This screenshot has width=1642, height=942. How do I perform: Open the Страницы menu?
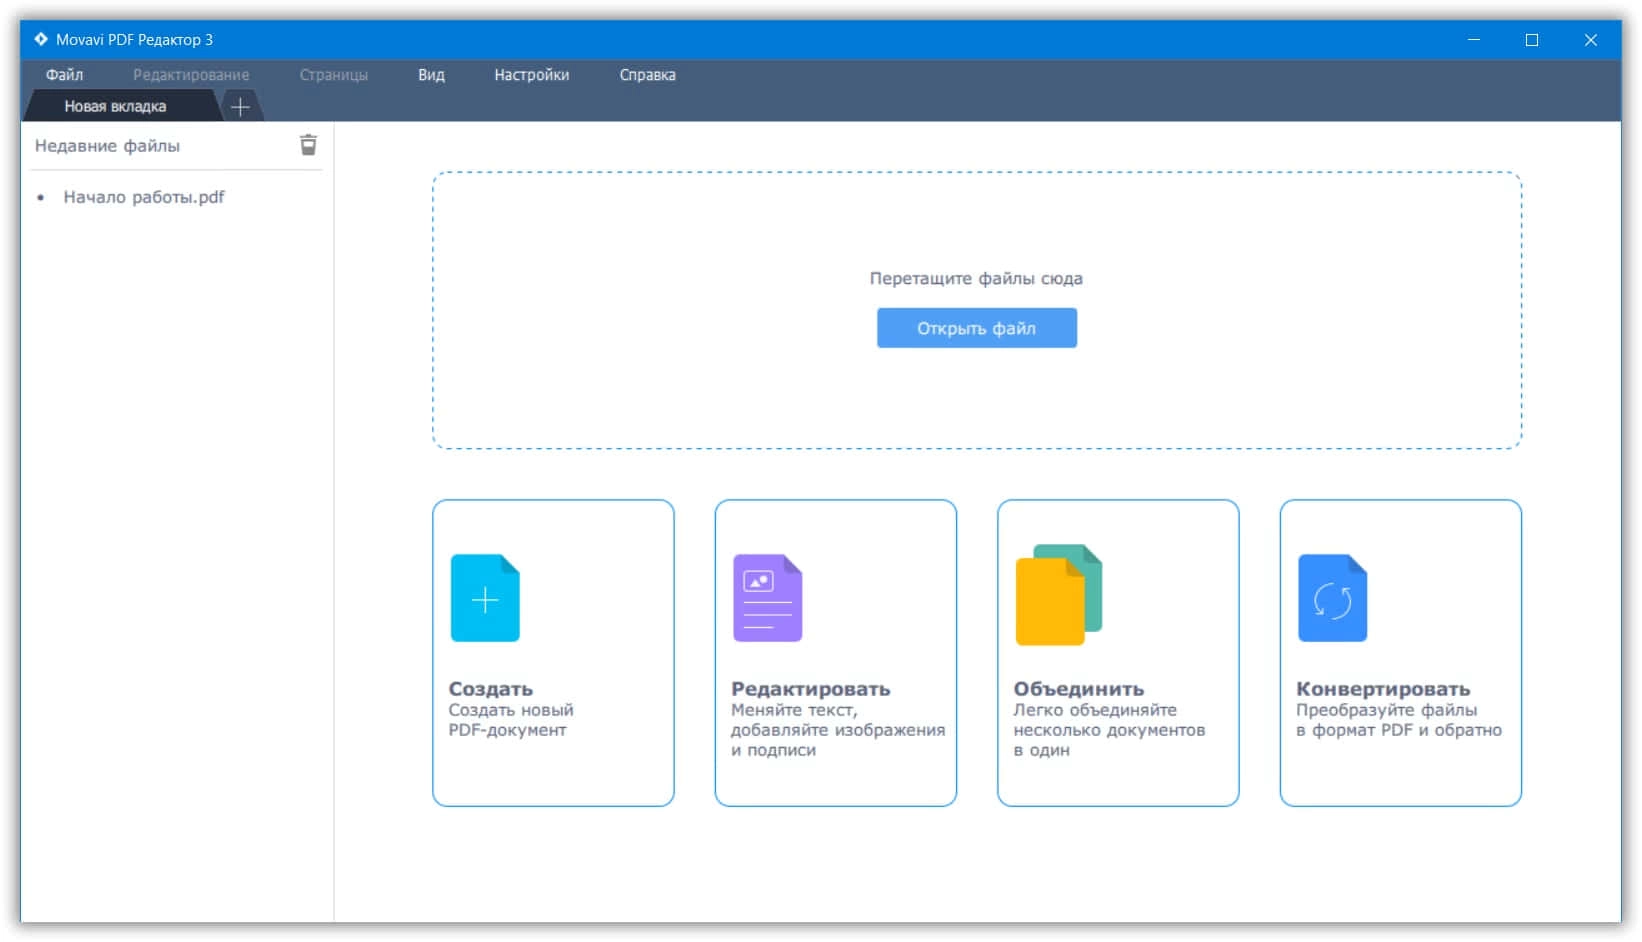click(x=334, y=75)
